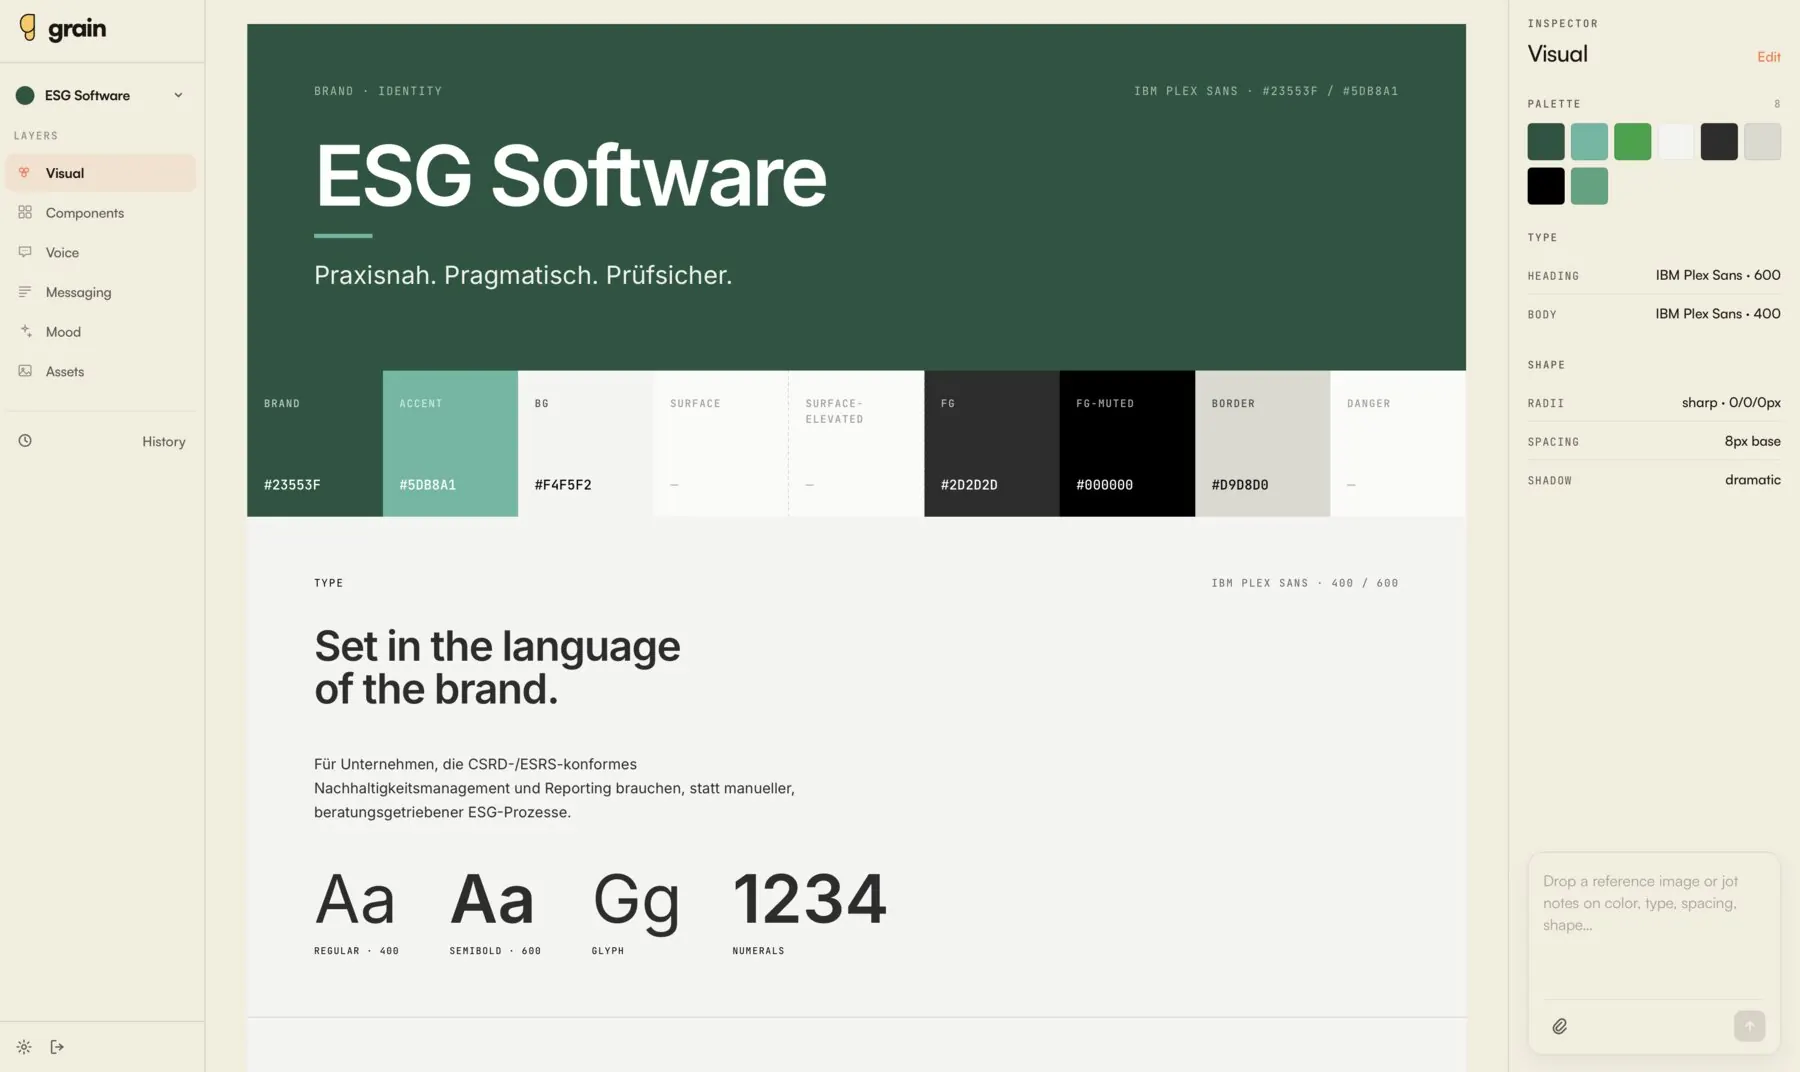The height and width of the screenshot is (1072, 1800).
Task: Click the HEADING value IBM Plex Sans · 600
Action: (1717, 275)
